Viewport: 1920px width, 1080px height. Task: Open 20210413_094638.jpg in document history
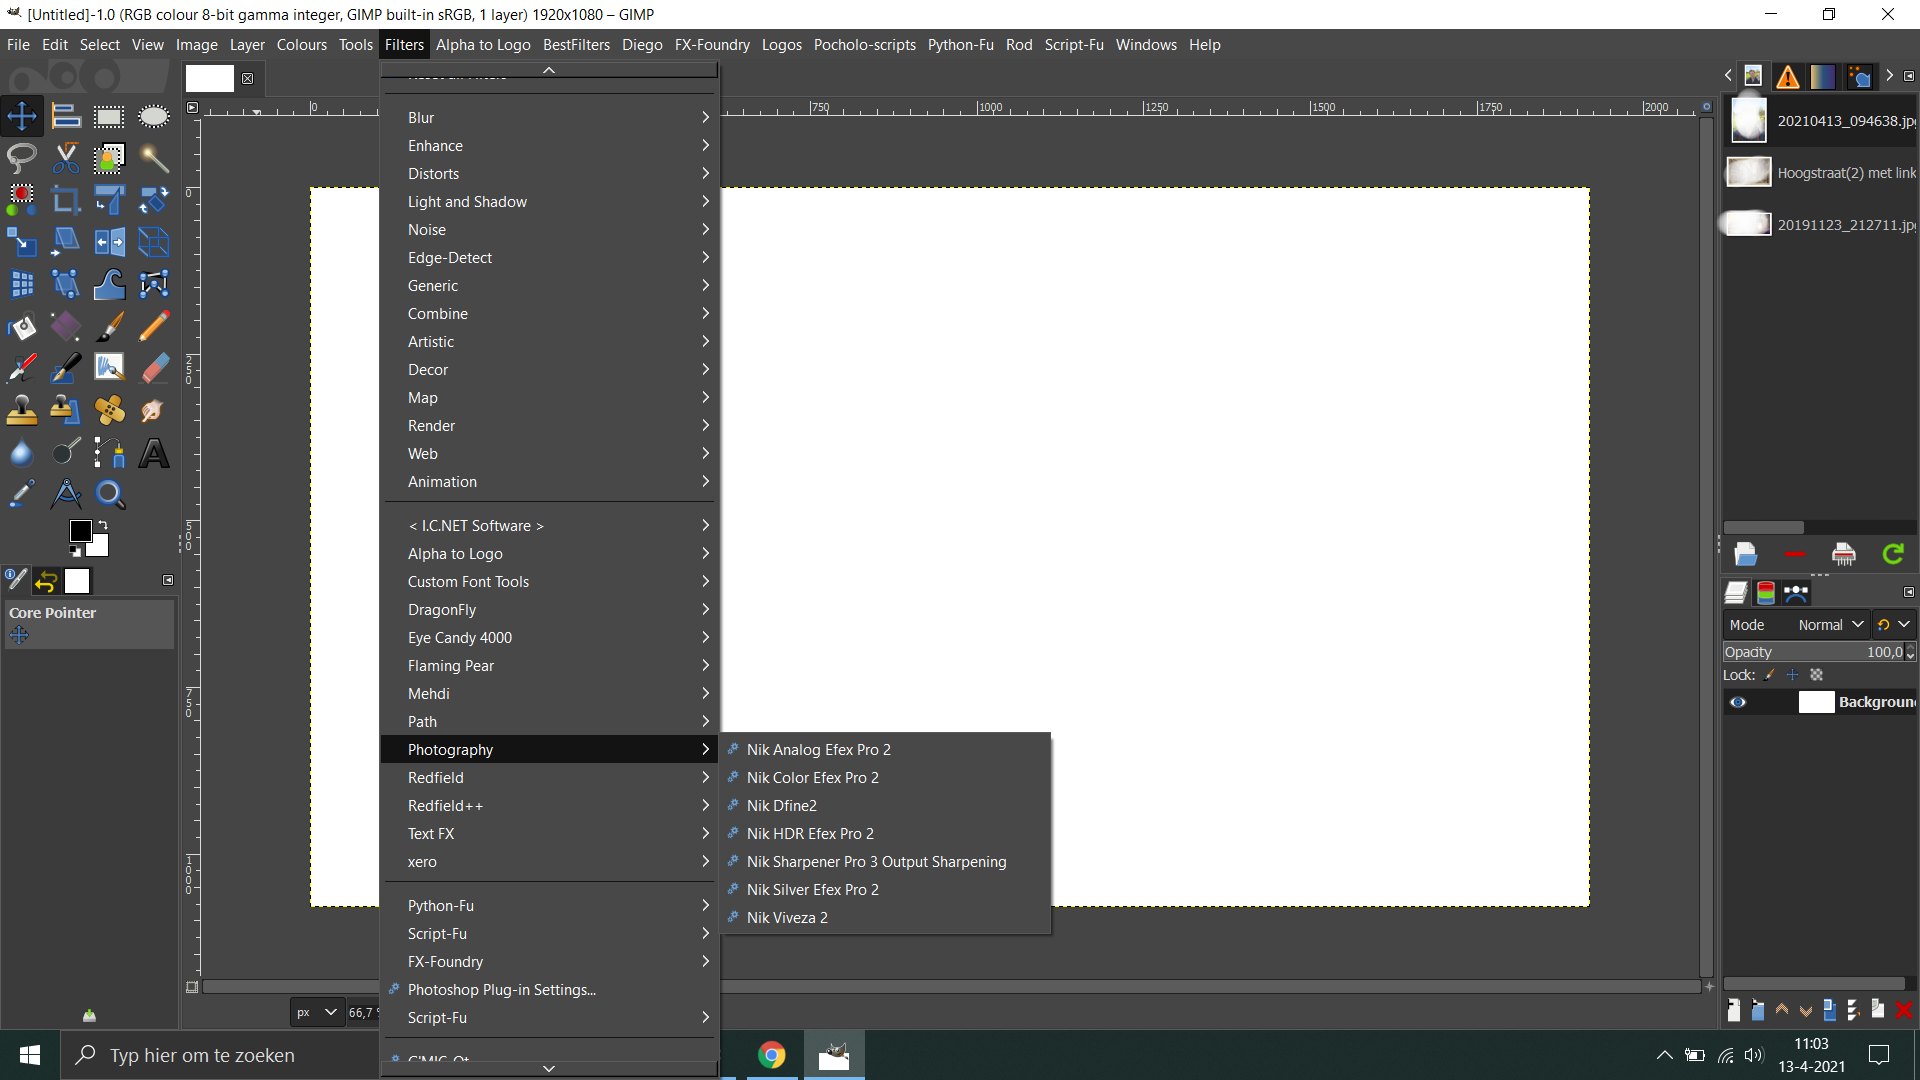tap(1820, 120)
